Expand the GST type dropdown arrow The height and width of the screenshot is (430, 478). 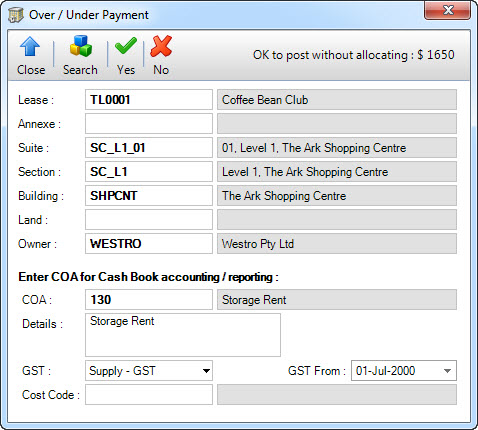[x=206, y=371]
